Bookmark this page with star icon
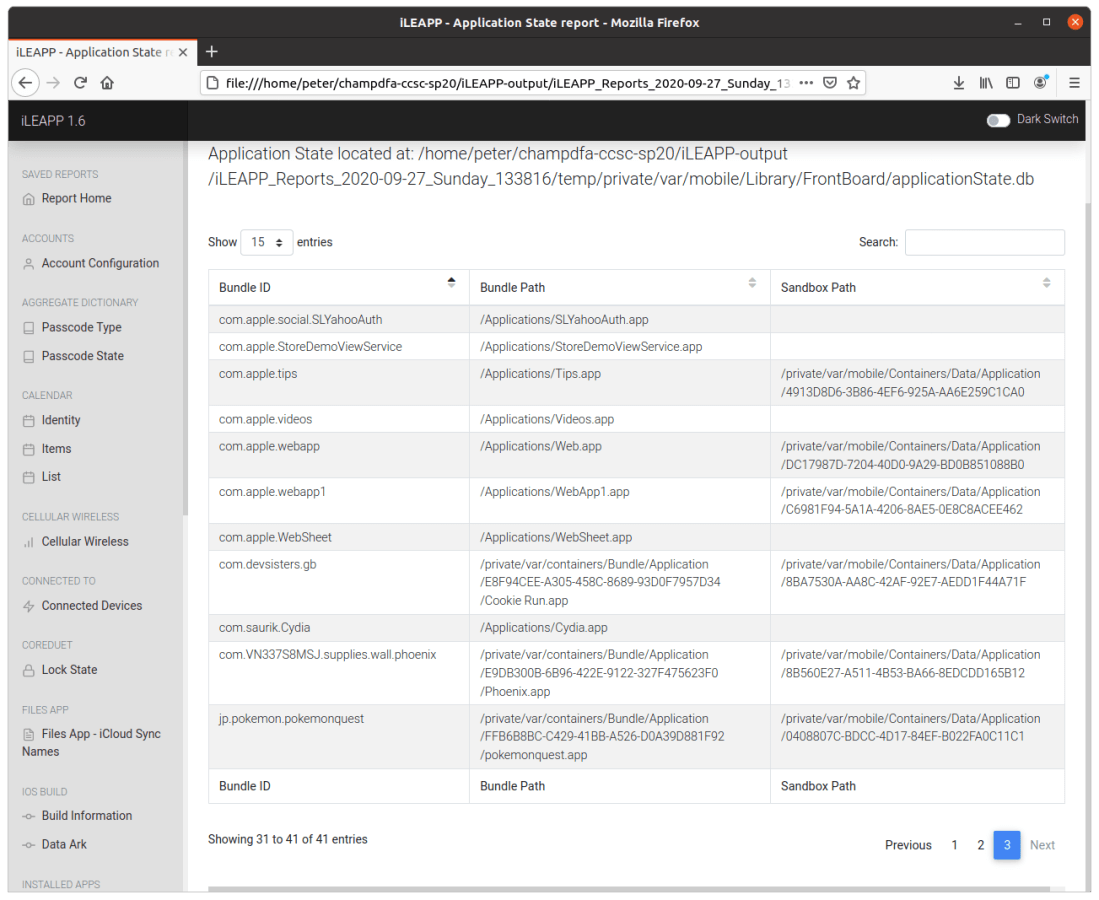This screenshot has height=900, width=1099. coord(853,83)
